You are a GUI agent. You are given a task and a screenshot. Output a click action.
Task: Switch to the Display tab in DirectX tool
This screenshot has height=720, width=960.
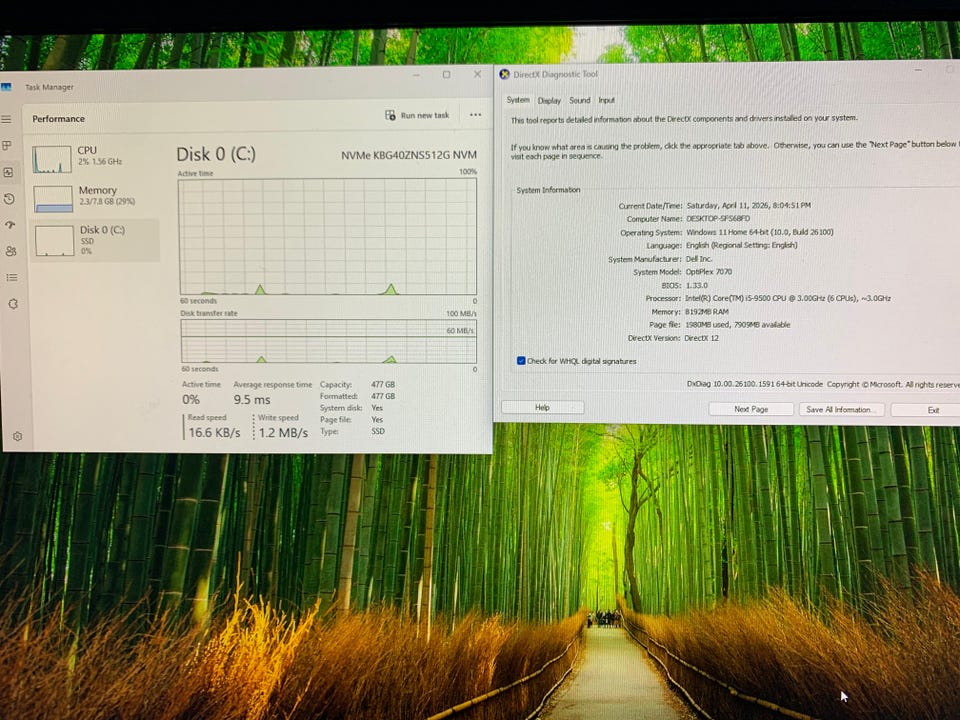[549, 100]
